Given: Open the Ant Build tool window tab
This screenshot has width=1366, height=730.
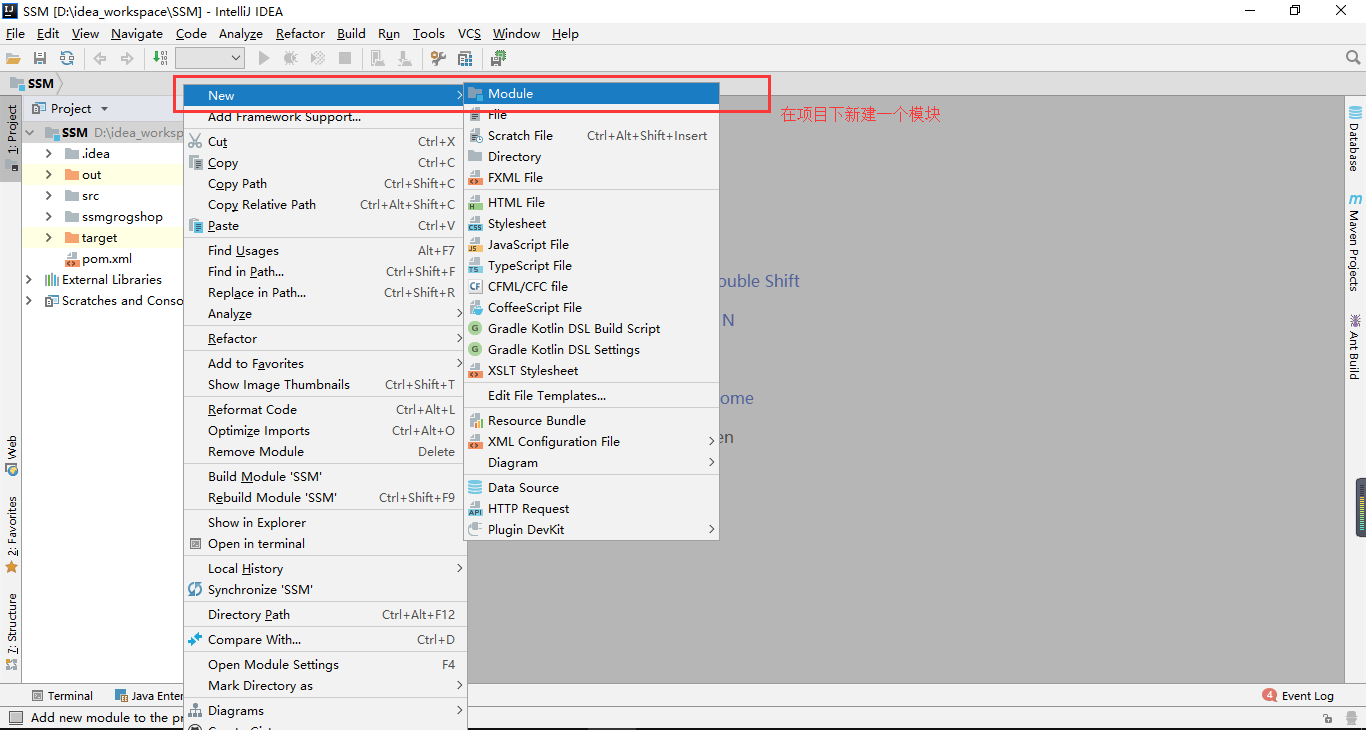Looking at the screenshot, I should (x=1355, y=346).
